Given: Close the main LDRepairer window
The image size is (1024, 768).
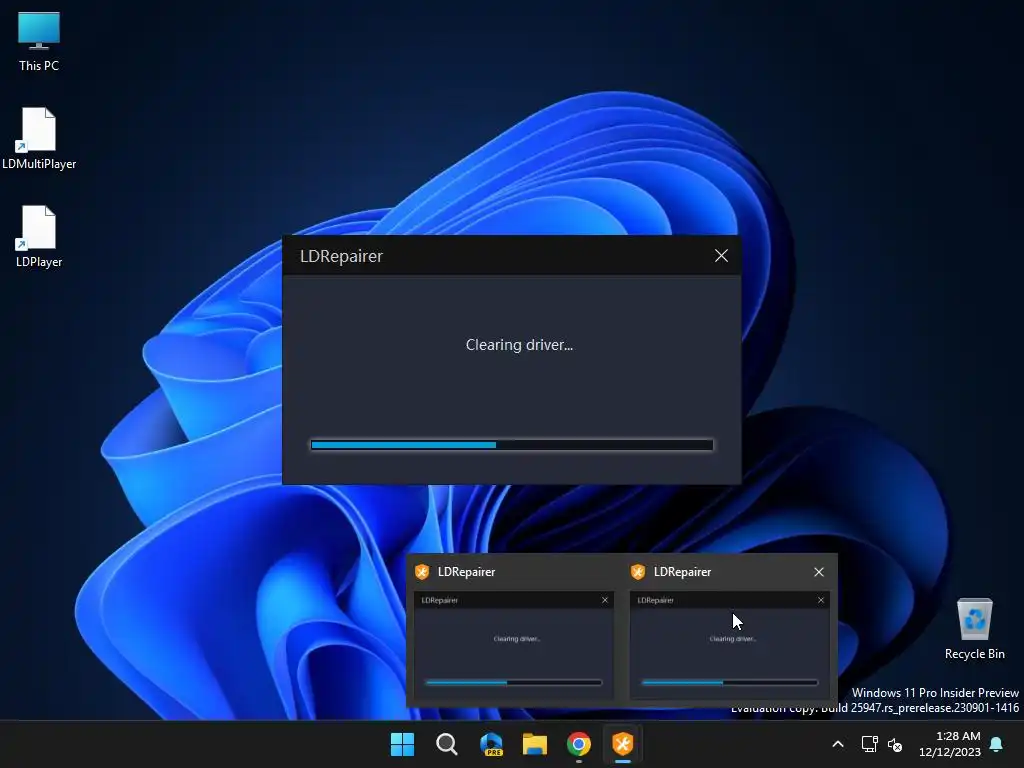Looking at the screenshot, I should (x=721, y=256).
